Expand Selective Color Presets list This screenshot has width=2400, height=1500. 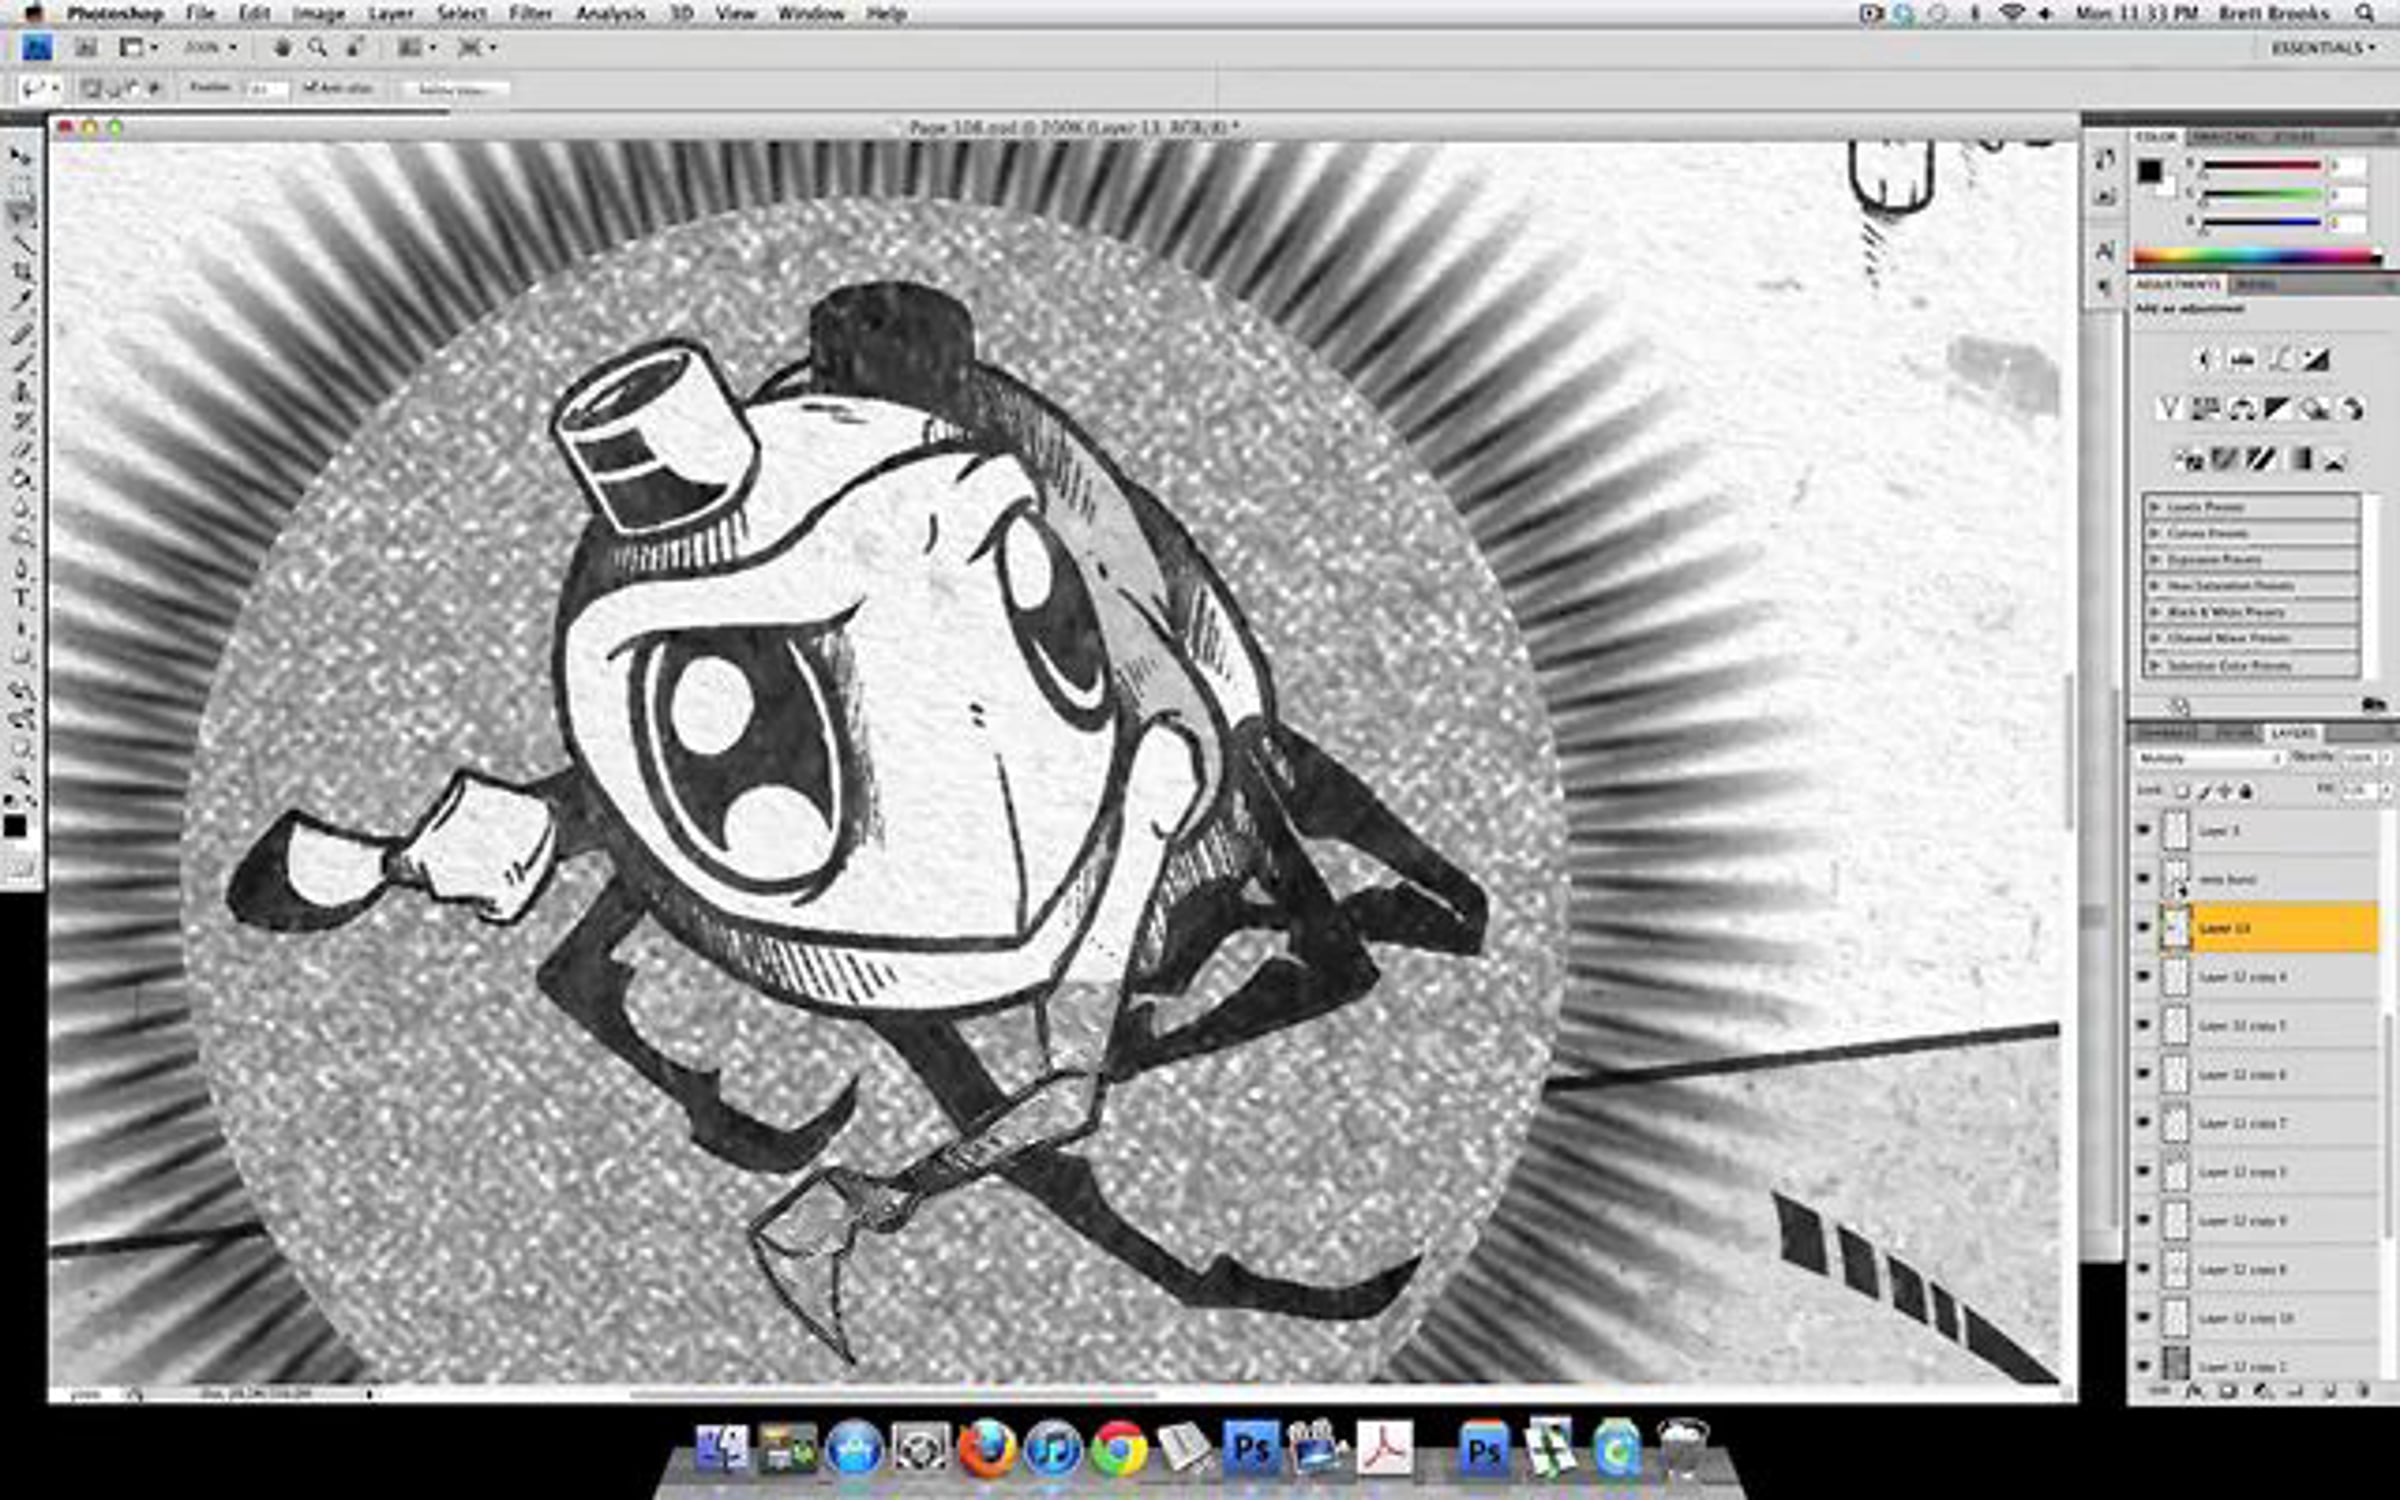(2156, 664)
